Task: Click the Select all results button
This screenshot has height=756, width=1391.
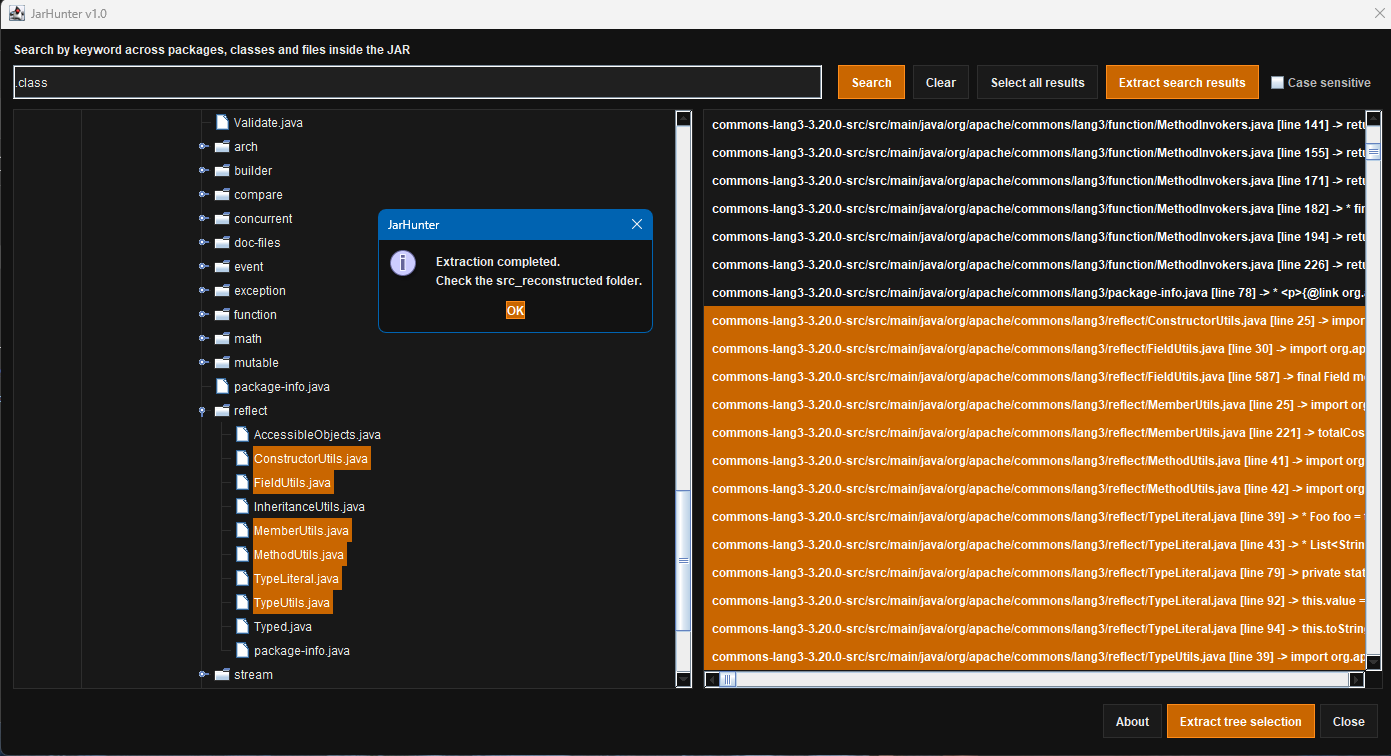Action: [x=1037, y=83]
